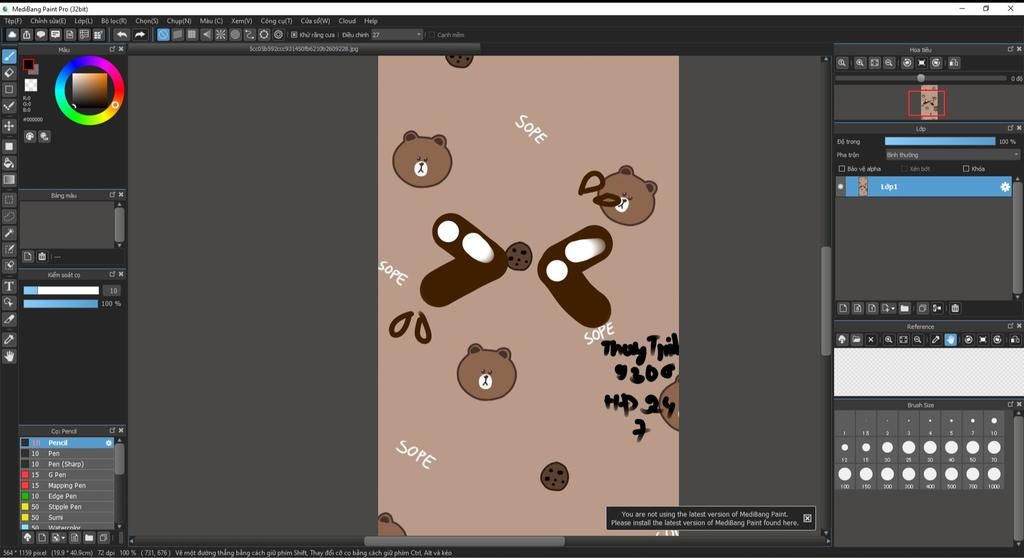
Task: Toggle the hand icon in Reference panel
Action: 950,340
